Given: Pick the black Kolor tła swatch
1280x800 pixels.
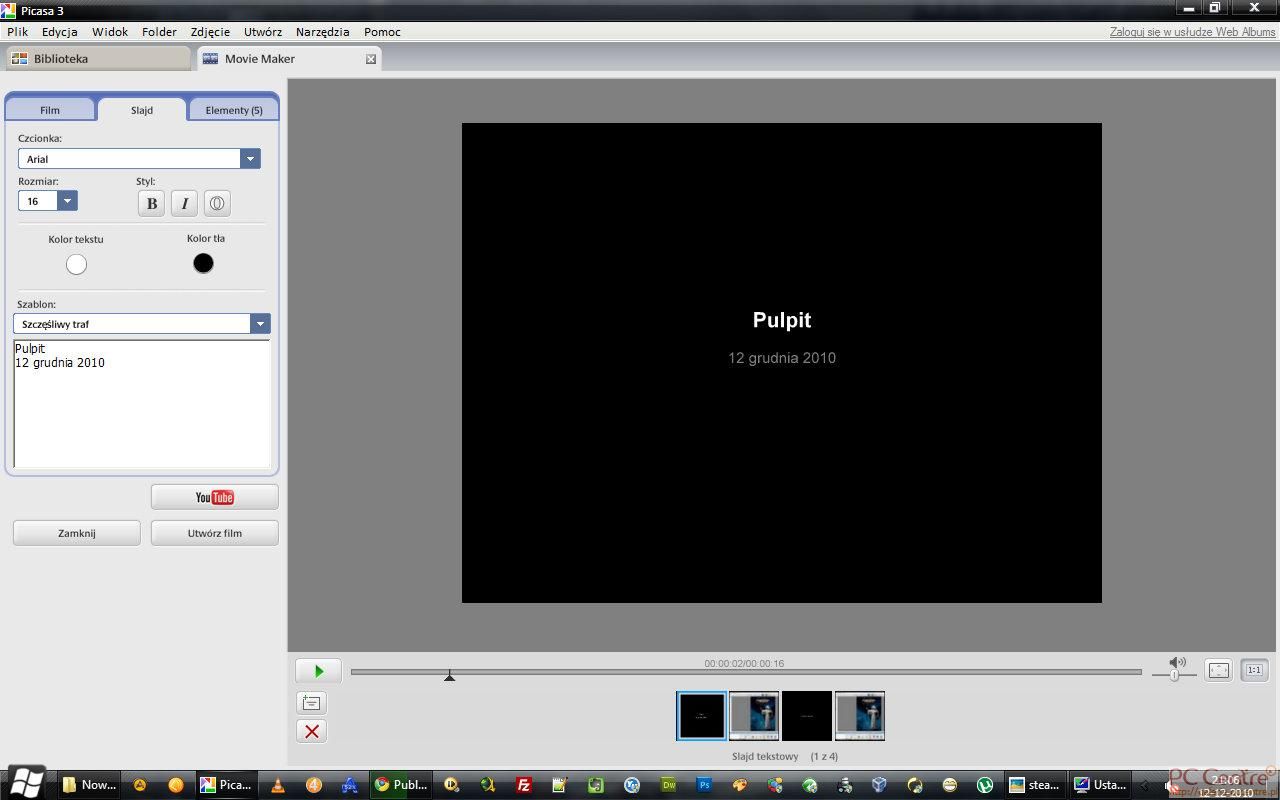Looking at the screenshot, I should (203, 263).
